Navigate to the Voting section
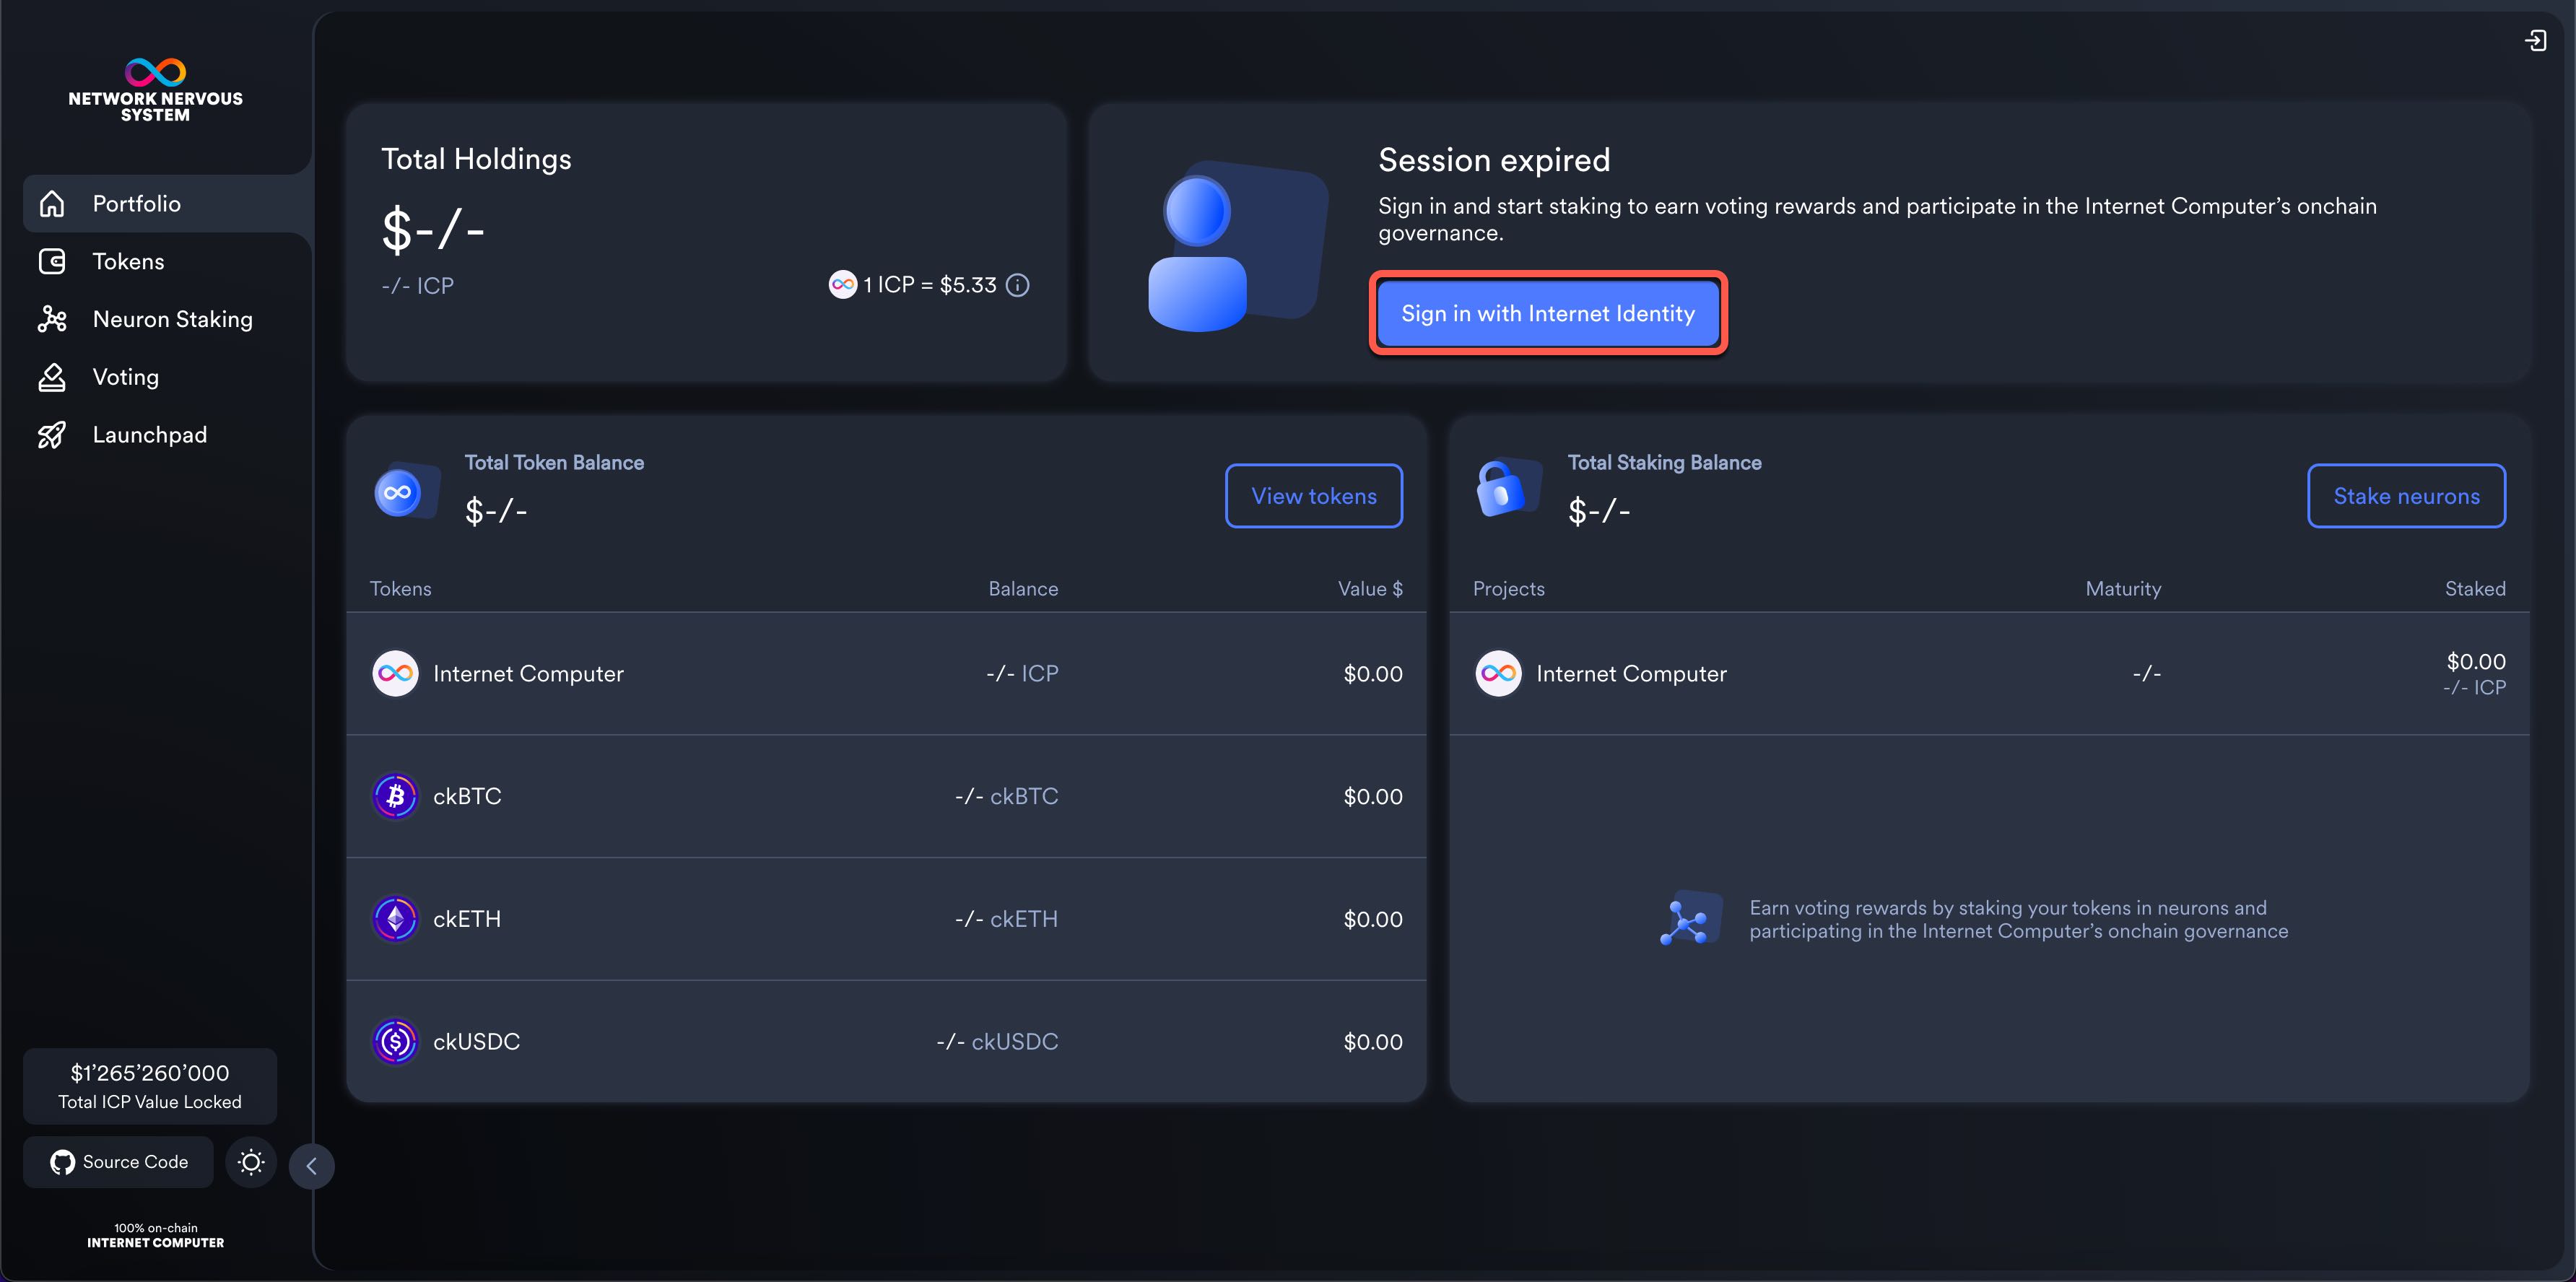Image resolution: width=2576 pixels, height=1282 pixels. point(126,377)
